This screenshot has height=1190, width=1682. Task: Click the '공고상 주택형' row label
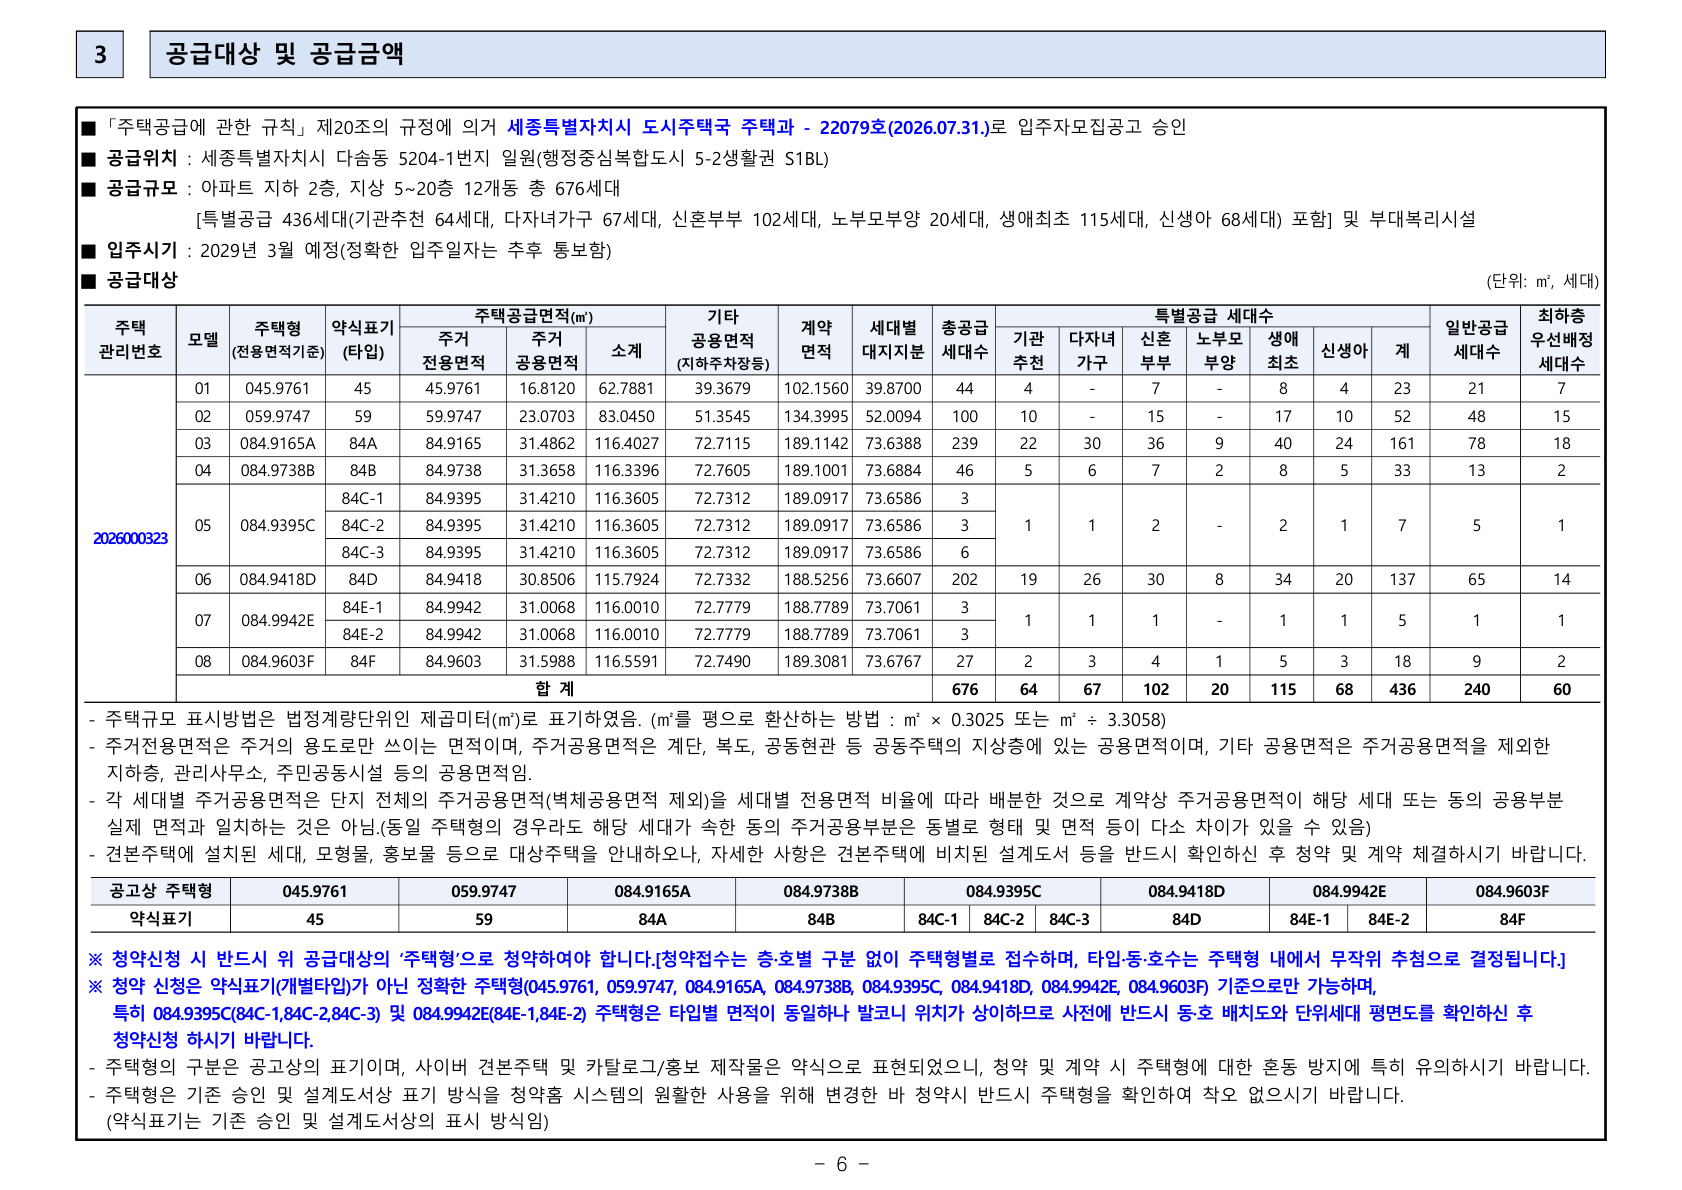pos(160,890)
